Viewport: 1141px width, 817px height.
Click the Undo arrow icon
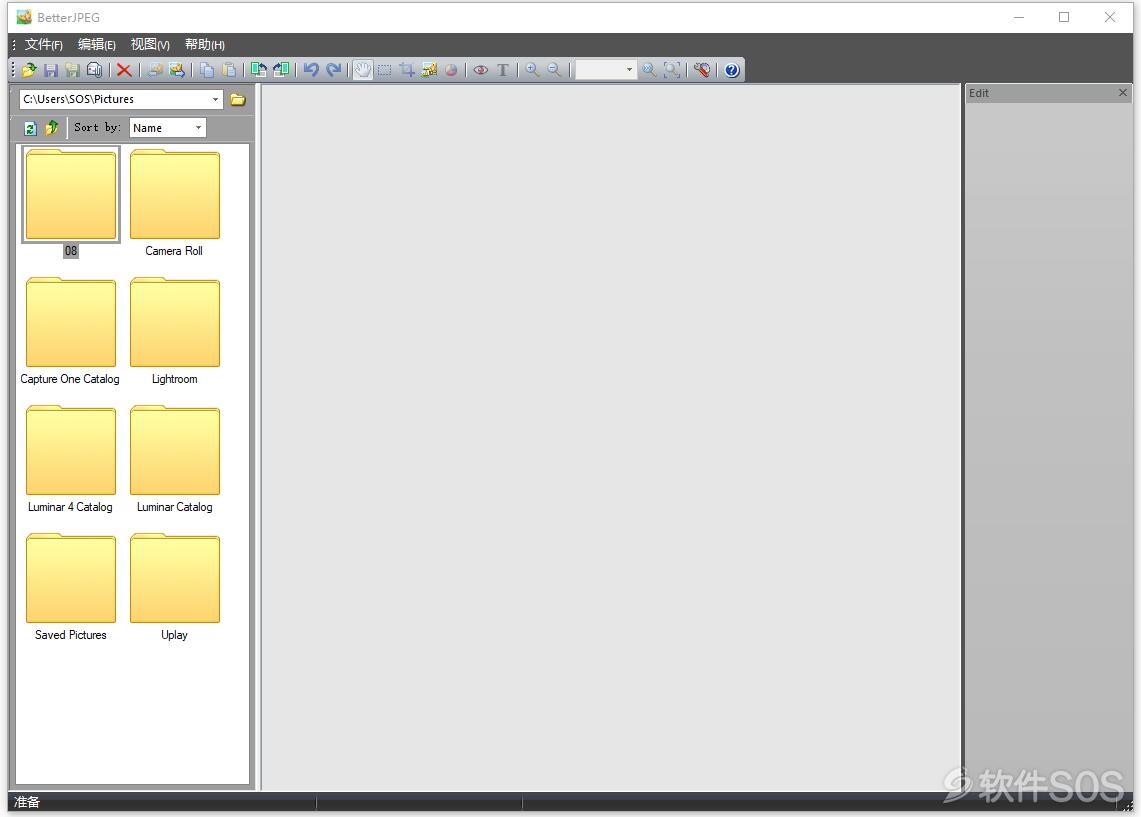pos(311,70)
